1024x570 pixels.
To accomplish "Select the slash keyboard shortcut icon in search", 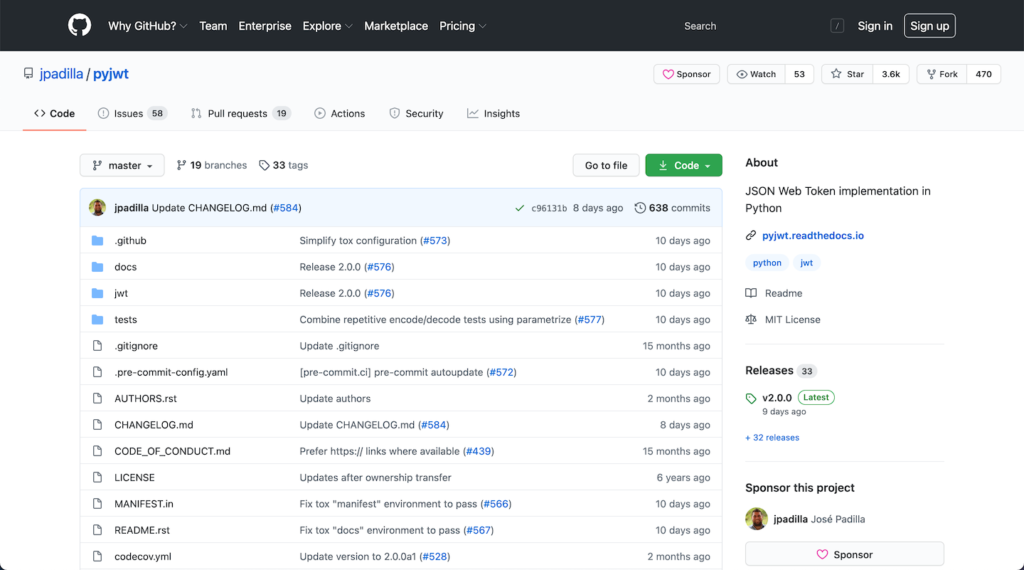I will pyautogui.click(x=837, y=26).
